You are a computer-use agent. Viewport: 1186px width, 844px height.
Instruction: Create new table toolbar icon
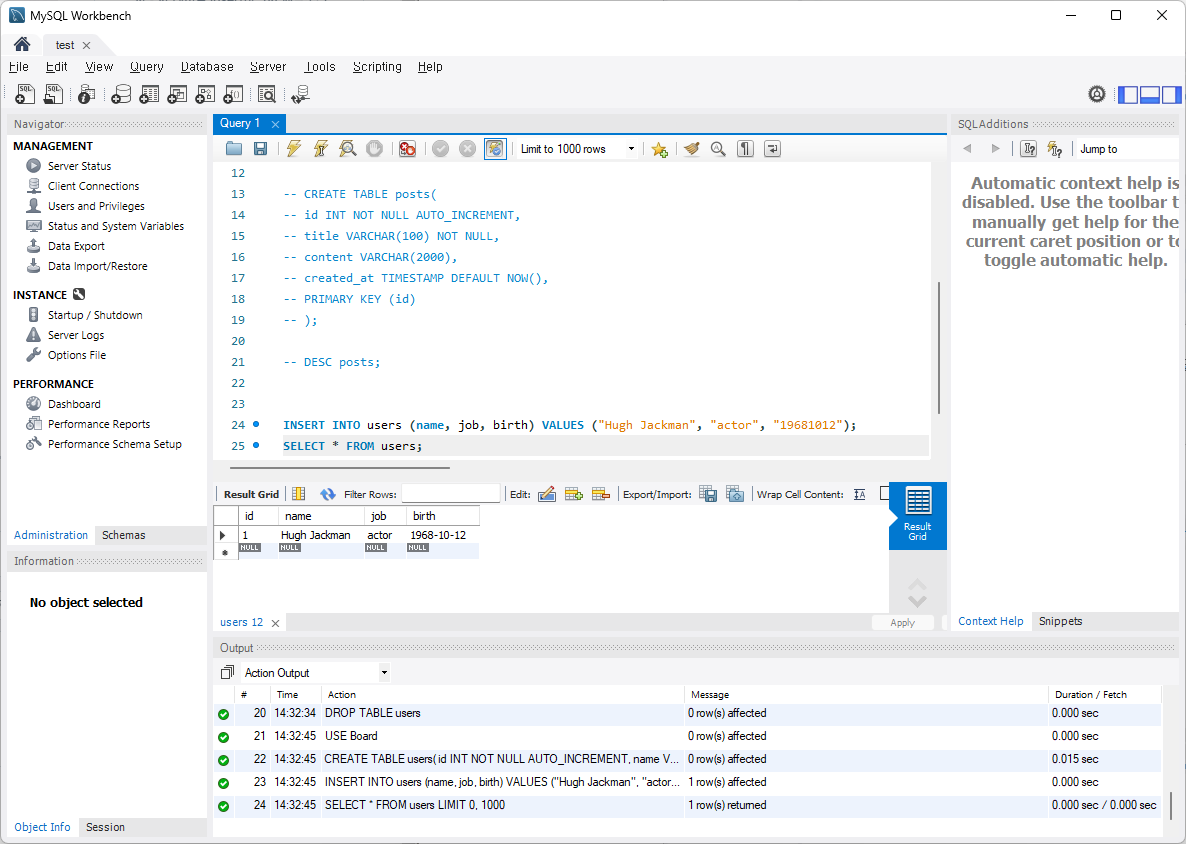149,94
